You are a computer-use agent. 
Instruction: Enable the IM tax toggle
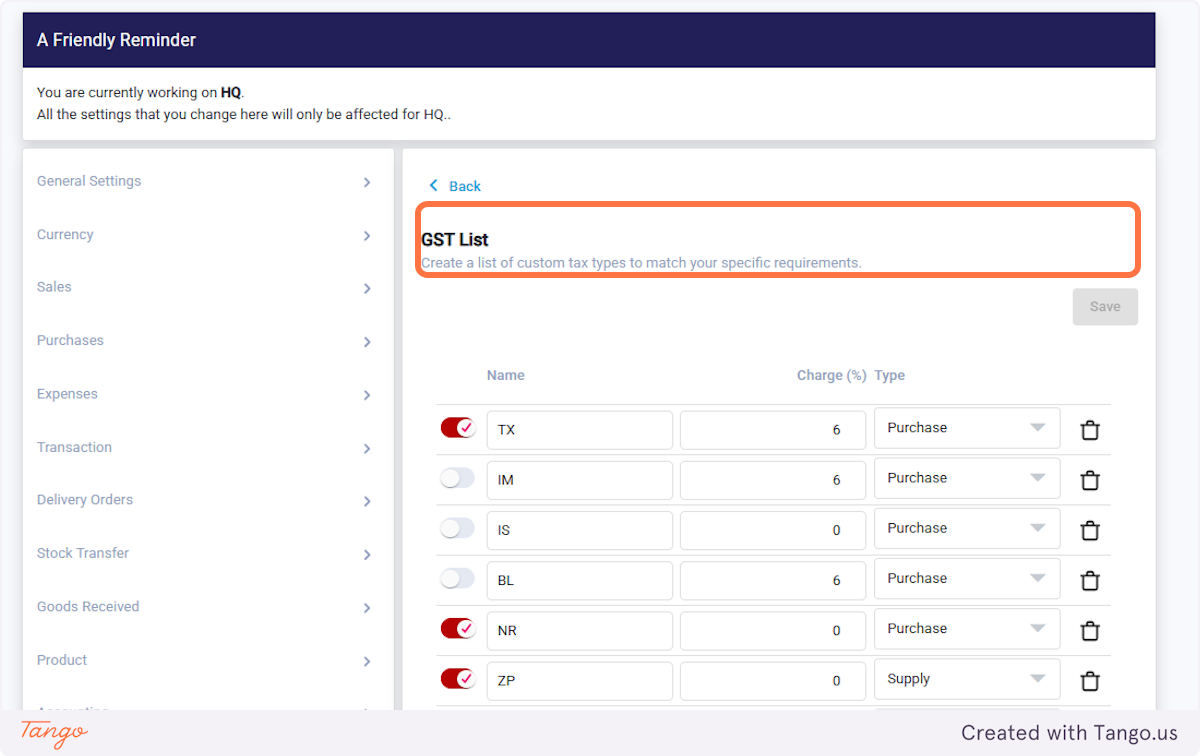click(x=458, y=478)
